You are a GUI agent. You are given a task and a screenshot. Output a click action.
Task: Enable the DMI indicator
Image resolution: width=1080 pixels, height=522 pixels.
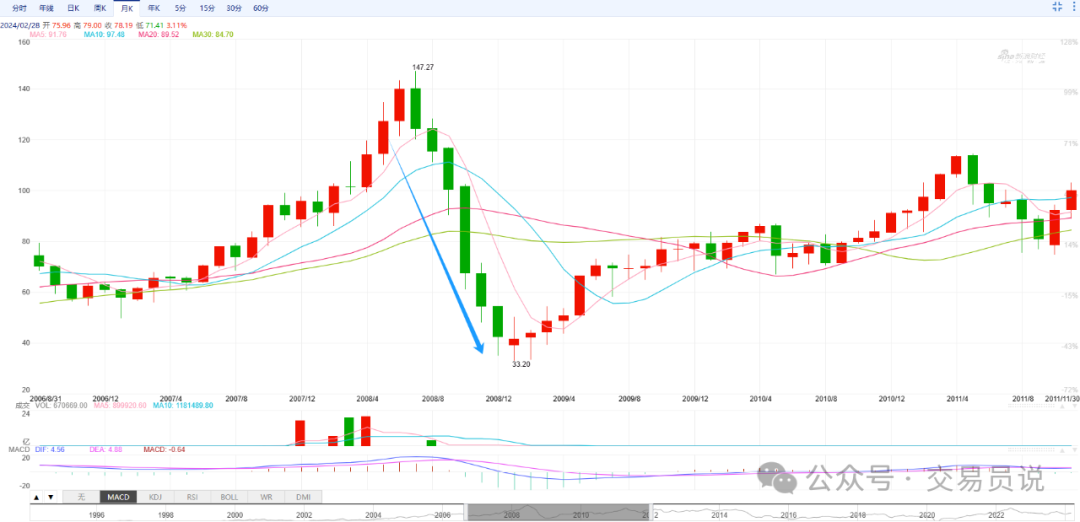pos(303,497)
